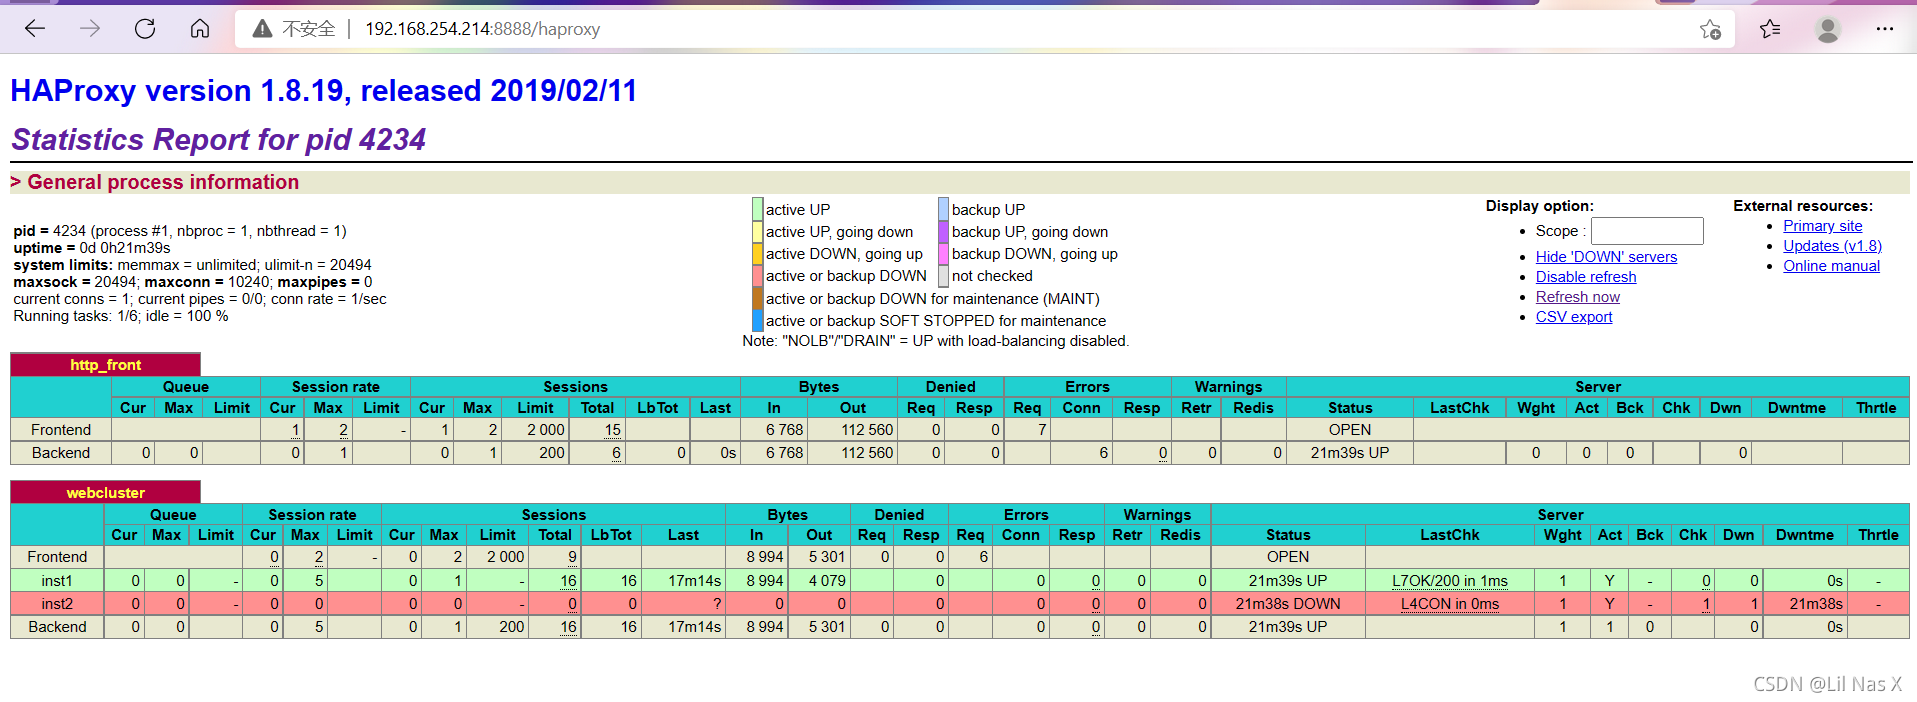Add this page to favorites star icon

tap(1710, 29)
